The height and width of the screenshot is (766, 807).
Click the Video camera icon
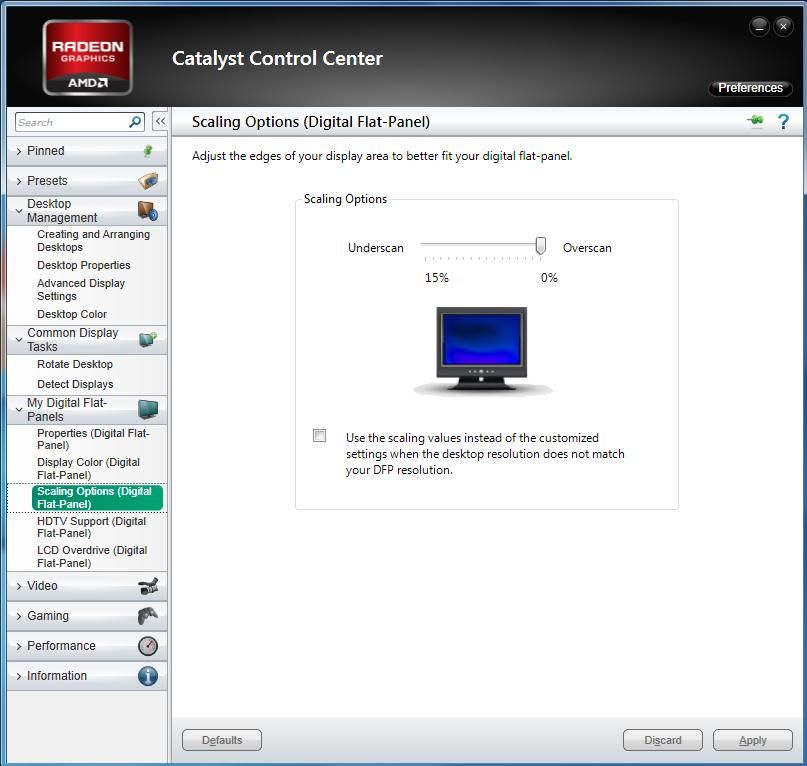(x=148, y=586)
